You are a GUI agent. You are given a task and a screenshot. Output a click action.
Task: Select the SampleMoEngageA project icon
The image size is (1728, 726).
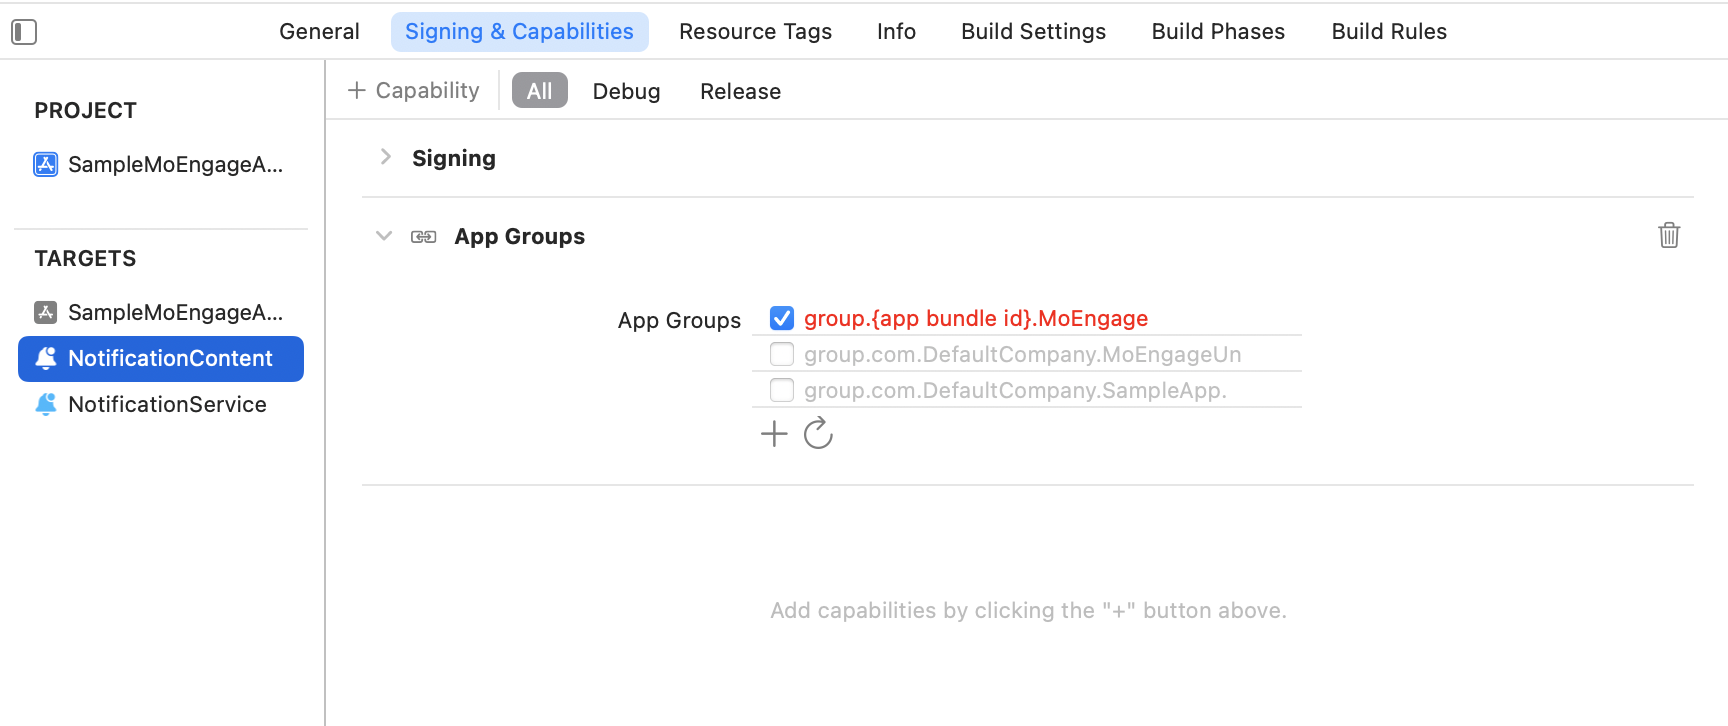pyautogui.click(x=46, y=164)
